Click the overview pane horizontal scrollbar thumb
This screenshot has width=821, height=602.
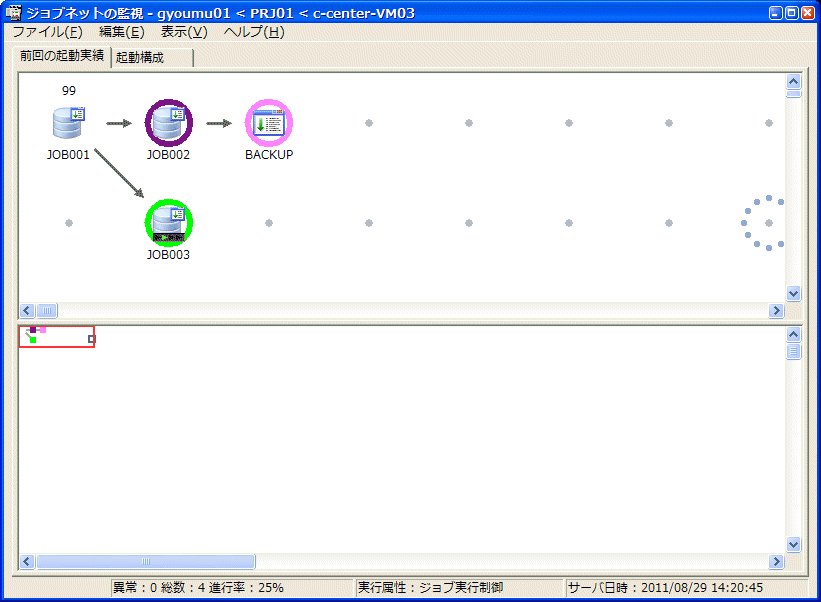coord(146,562)
